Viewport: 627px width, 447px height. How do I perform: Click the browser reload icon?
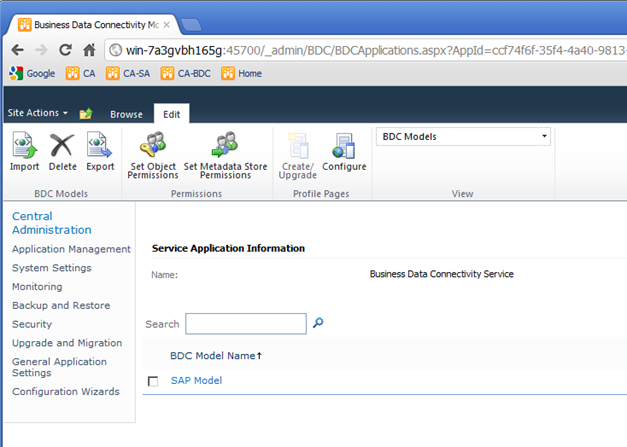[66, 49]
